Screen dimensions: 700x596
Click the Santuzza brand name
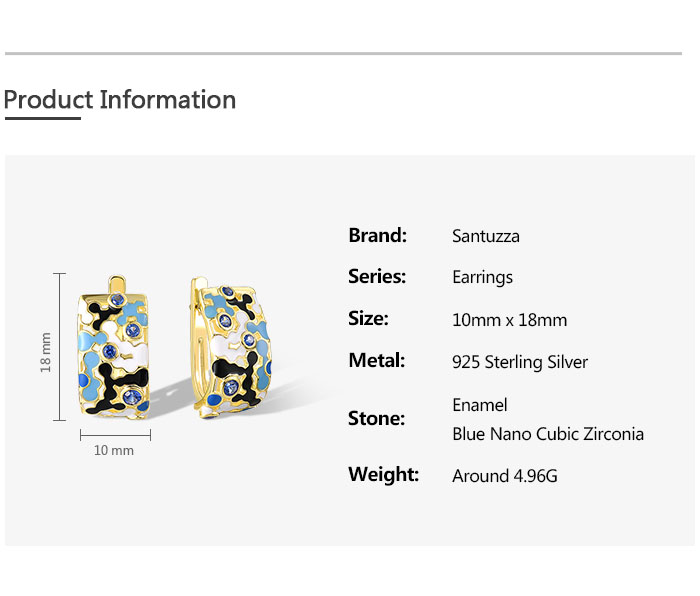tap(486, 237)
